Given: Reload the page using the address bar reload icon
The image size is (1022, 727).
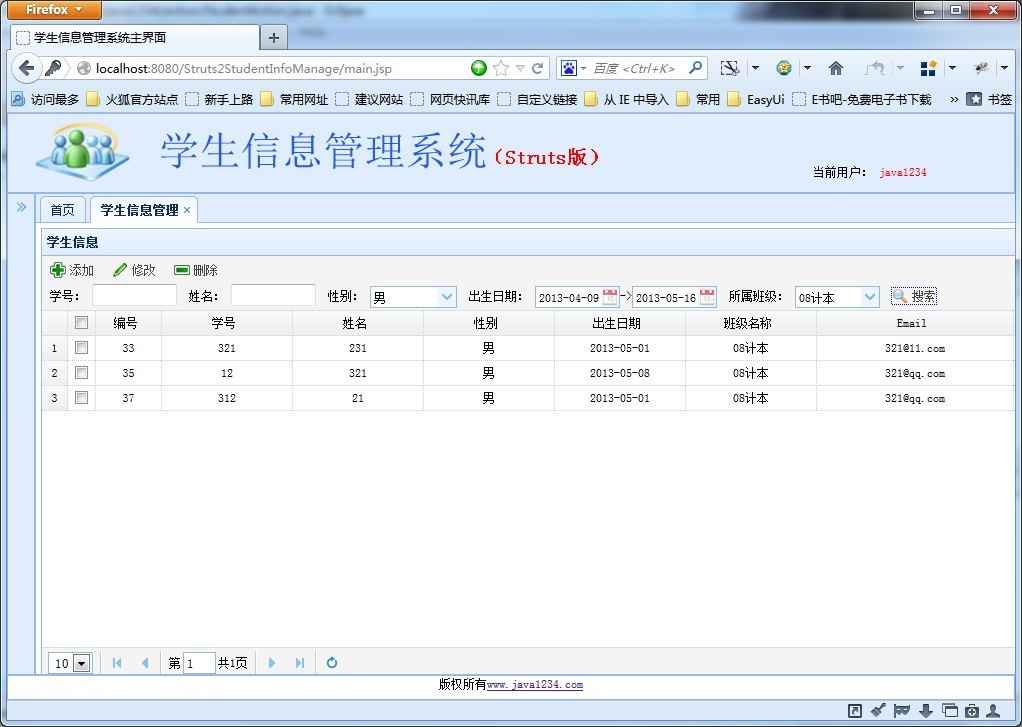Looking at the screenshot, I should 538,68.
